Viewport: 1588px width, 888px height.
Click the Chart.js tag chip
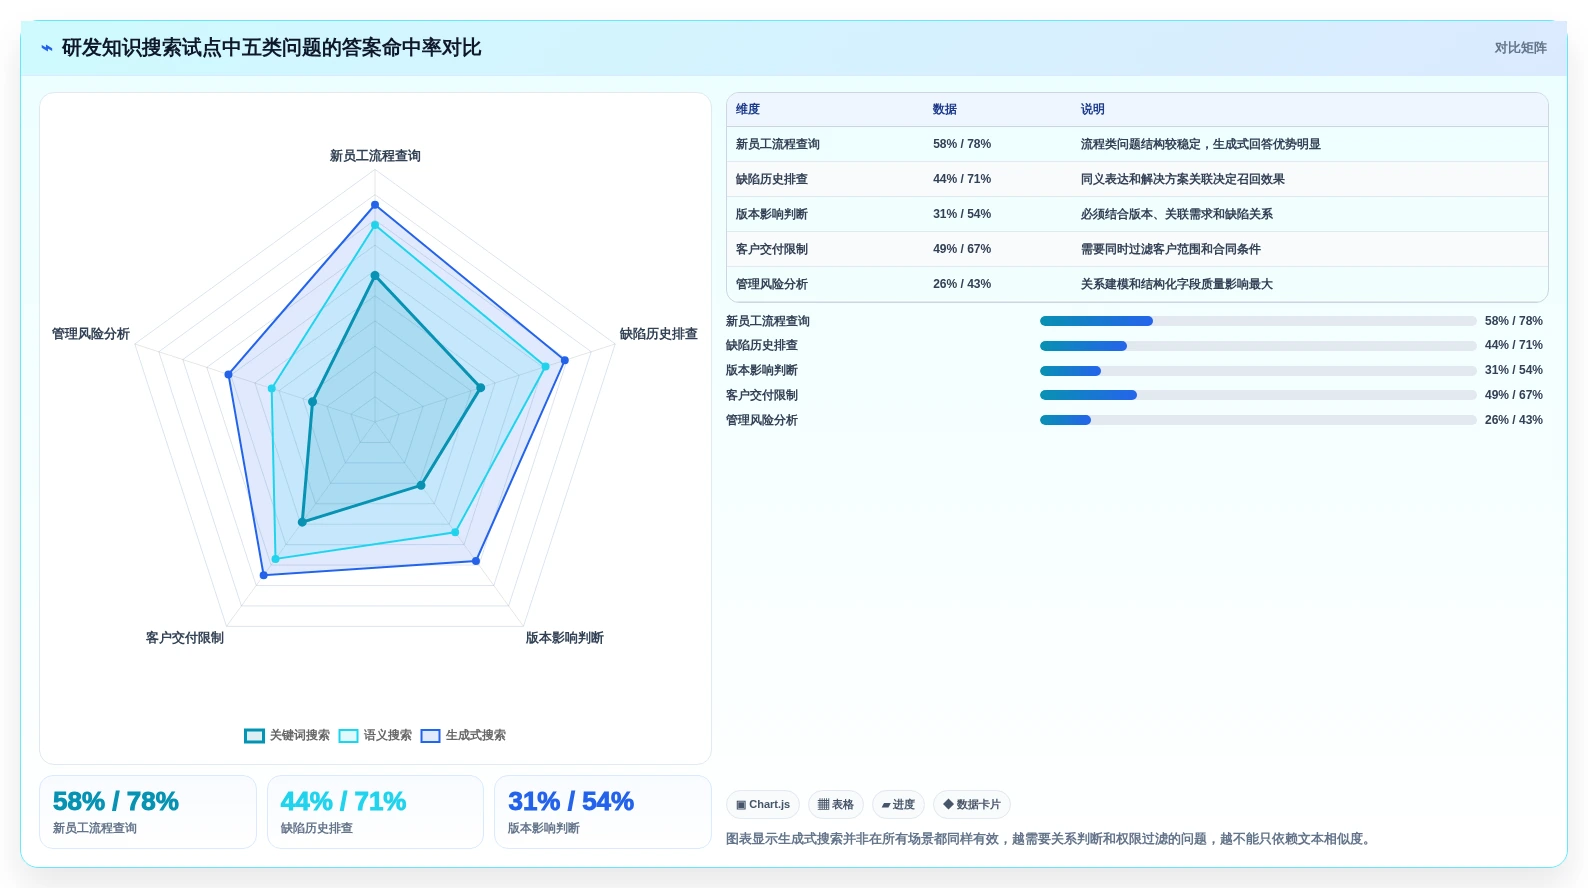click(x=763, y=804)
